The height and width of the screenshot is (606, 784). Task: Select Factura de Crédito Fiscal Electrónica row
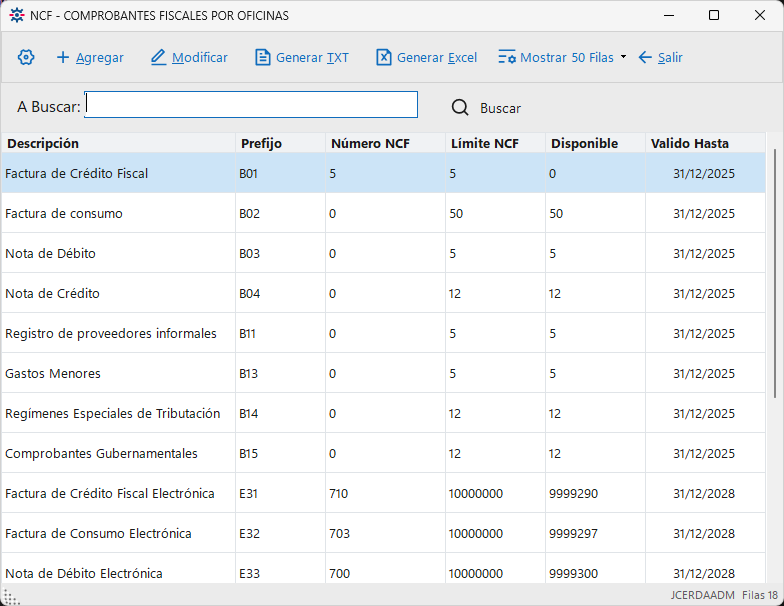pos(384,493)
